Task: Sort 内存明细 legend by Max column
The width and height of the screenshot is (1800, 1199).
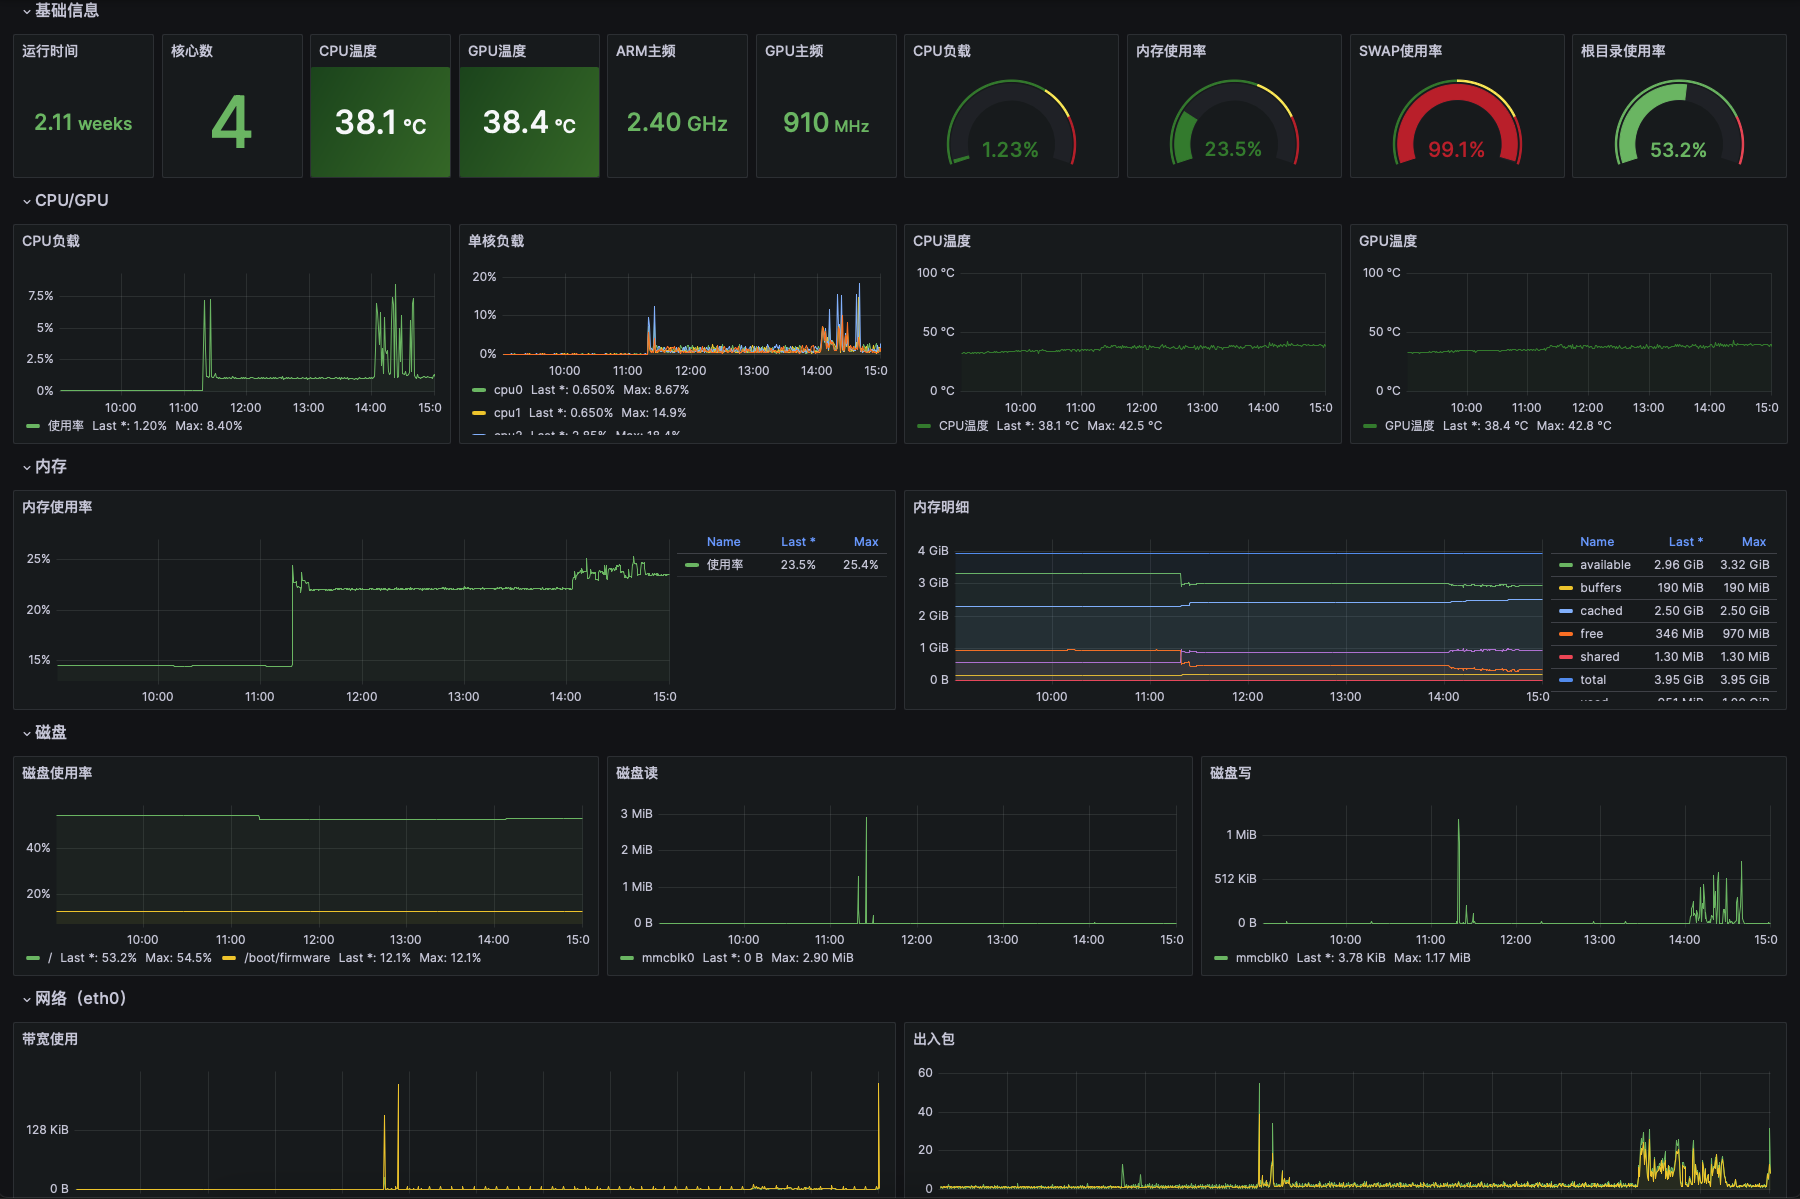Action: pos(1754,542)
